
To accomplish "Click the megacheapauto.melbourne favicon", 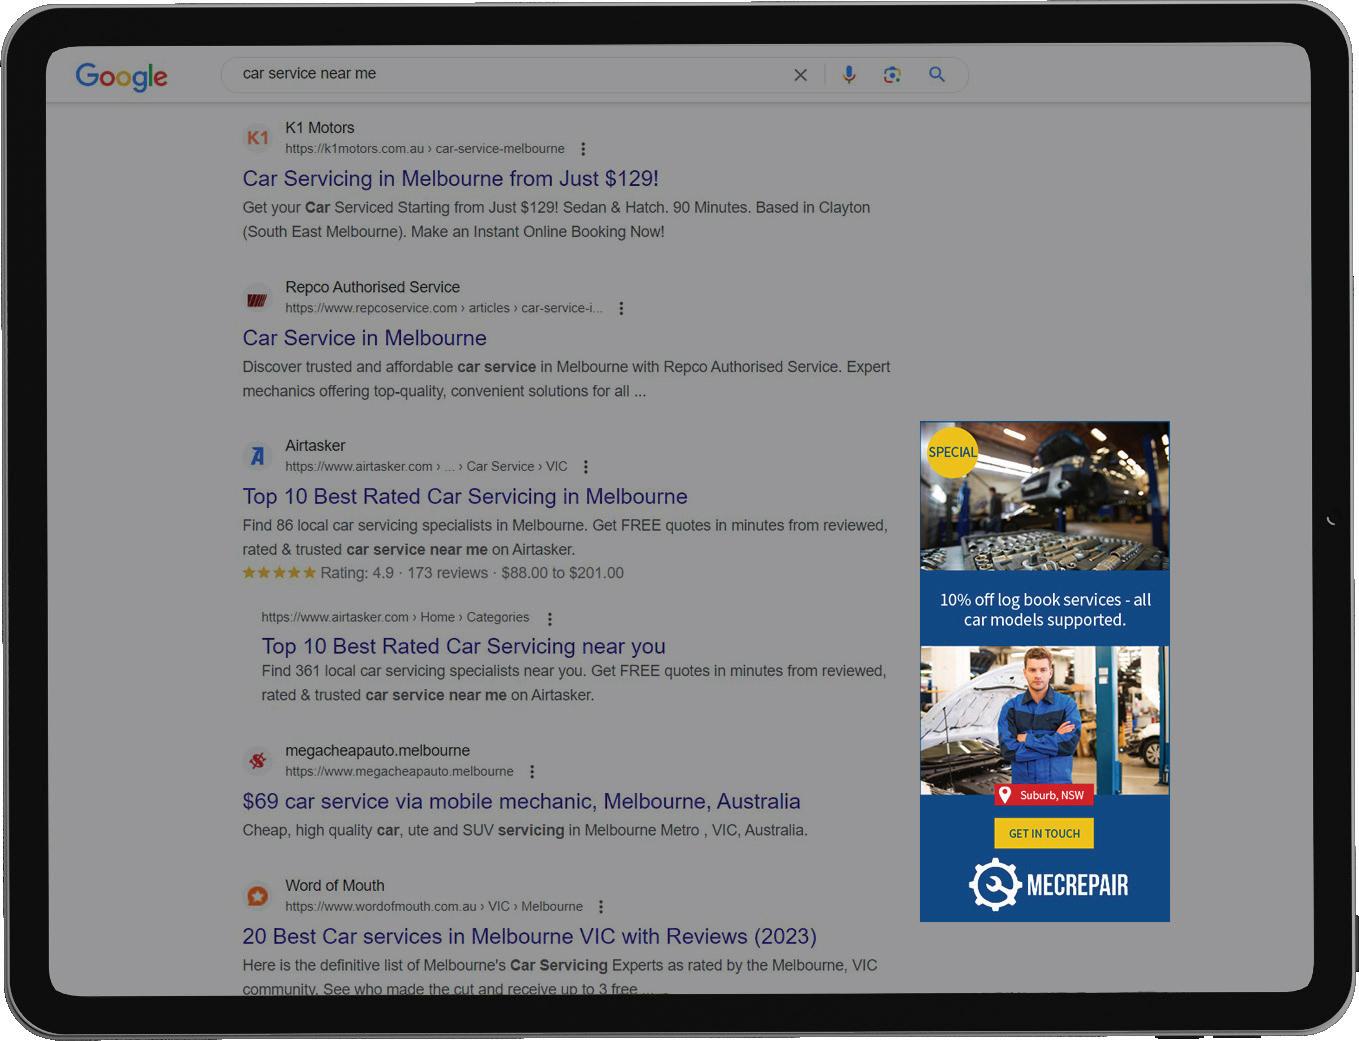I will click(258, 761).
